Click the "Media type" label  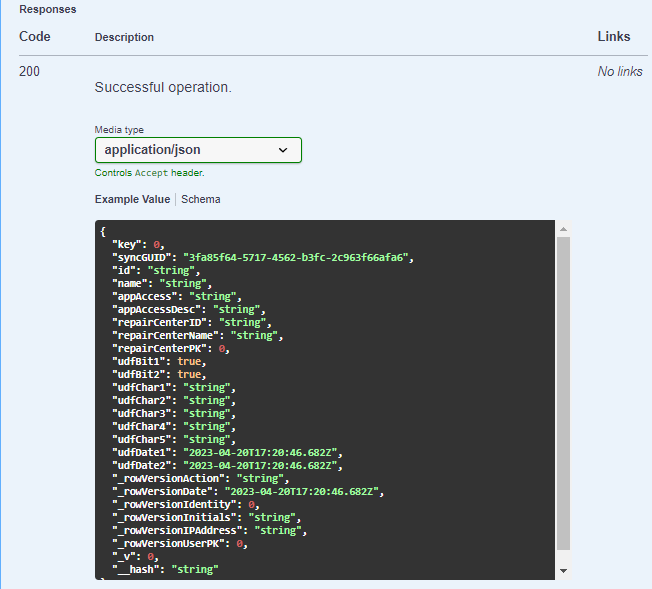coord(119,130)
